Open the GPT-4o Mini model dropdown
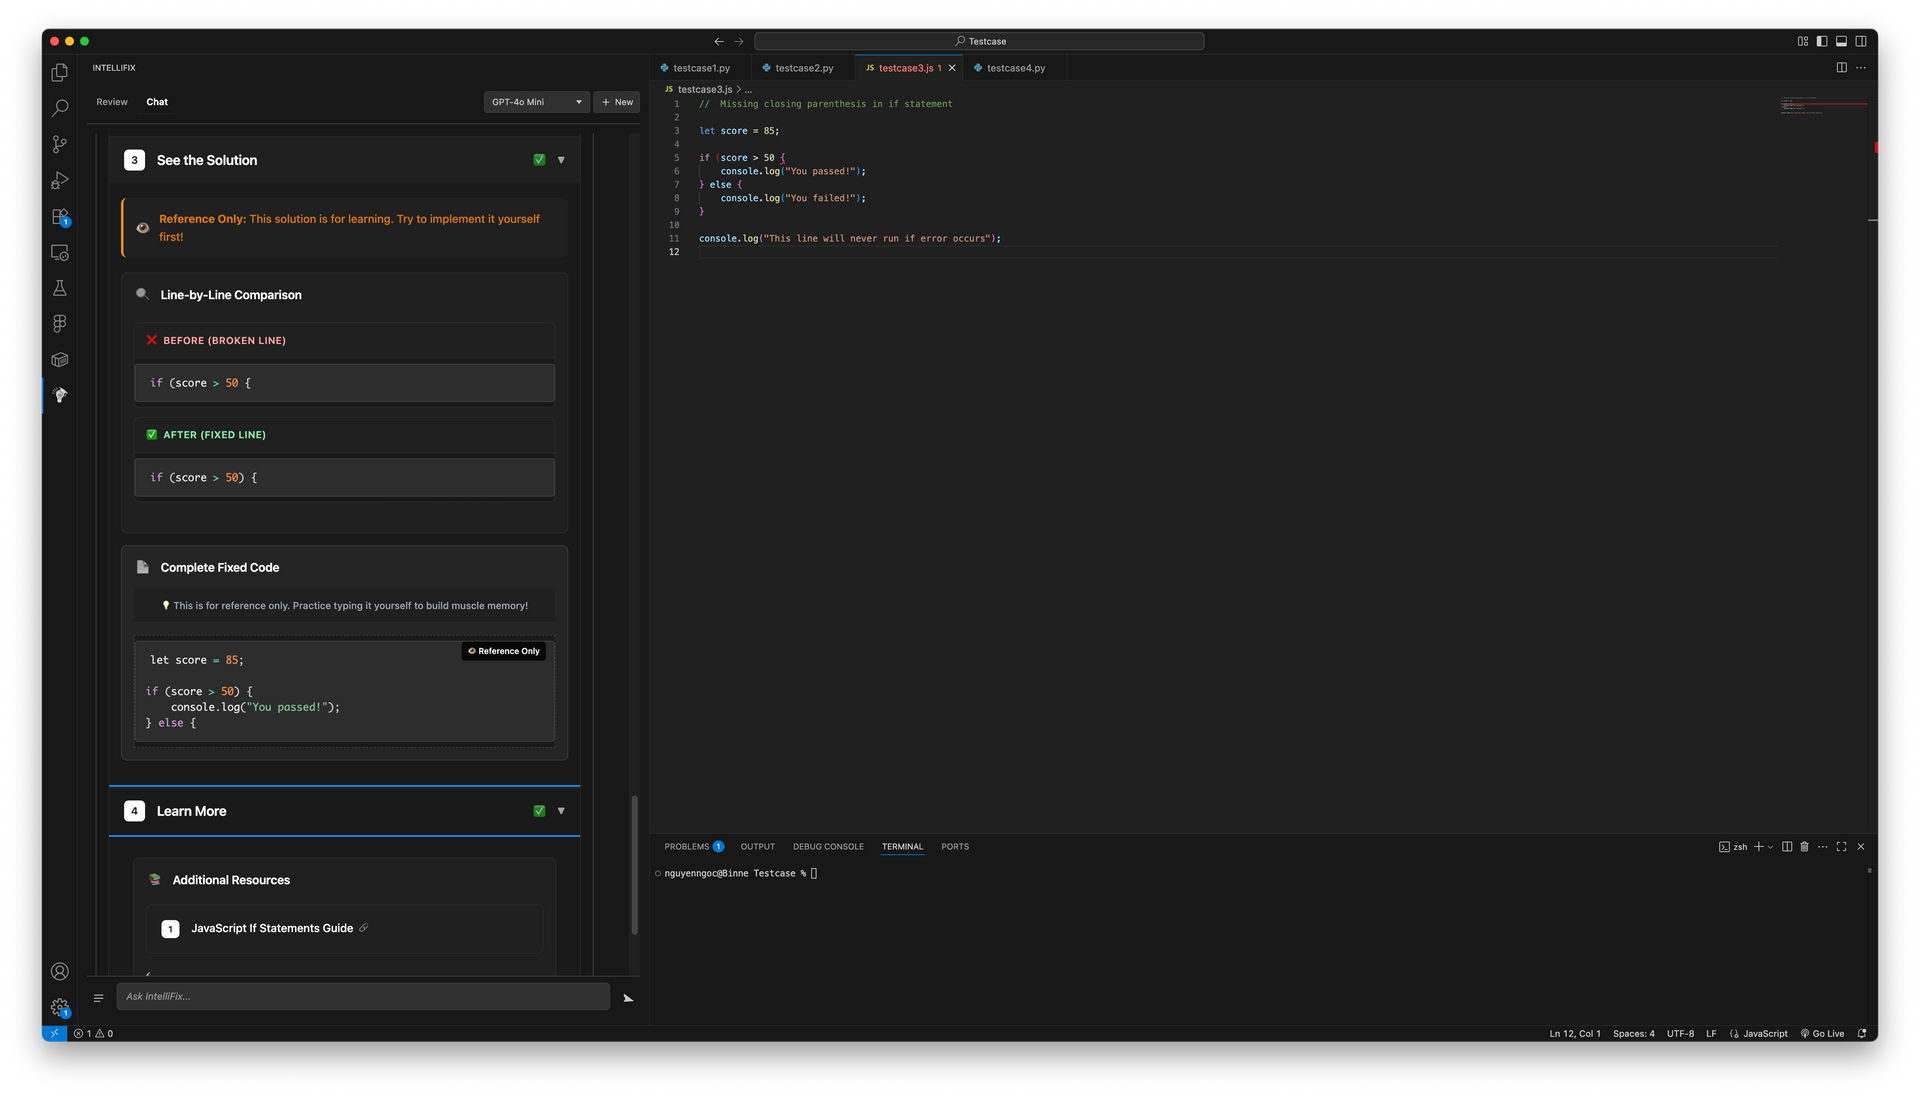1920x1097 pixels. tap(536, 102)
